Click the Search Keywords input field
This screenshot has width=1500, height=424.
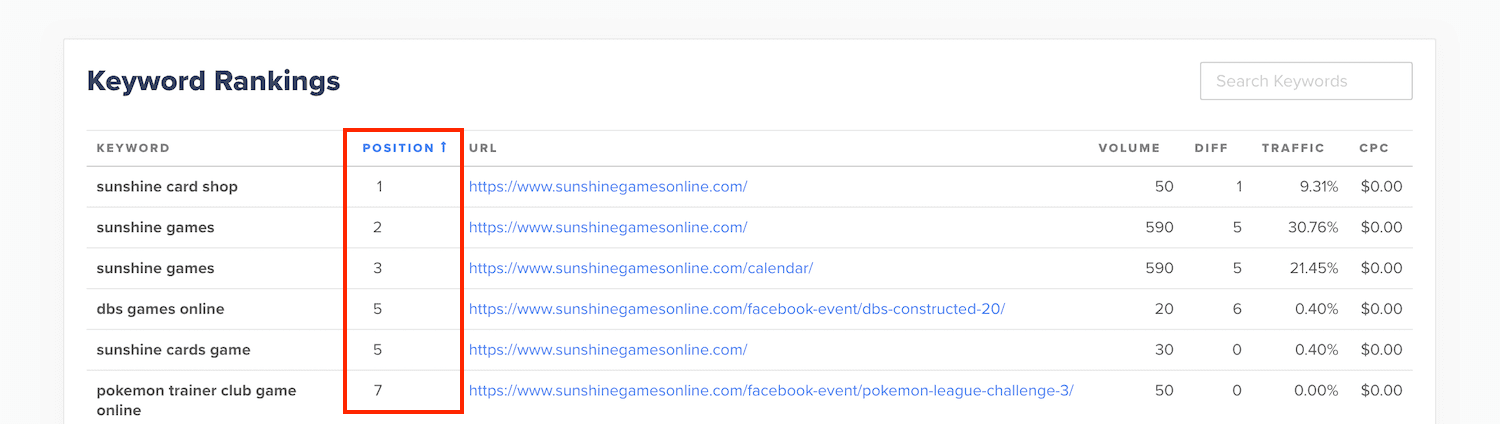click(1305, 81)
